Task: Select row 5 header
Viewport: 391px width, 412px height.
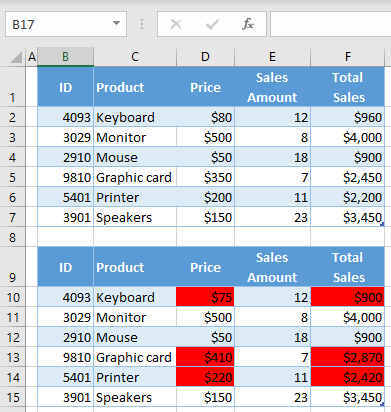Action: click(x=13, y=177)
